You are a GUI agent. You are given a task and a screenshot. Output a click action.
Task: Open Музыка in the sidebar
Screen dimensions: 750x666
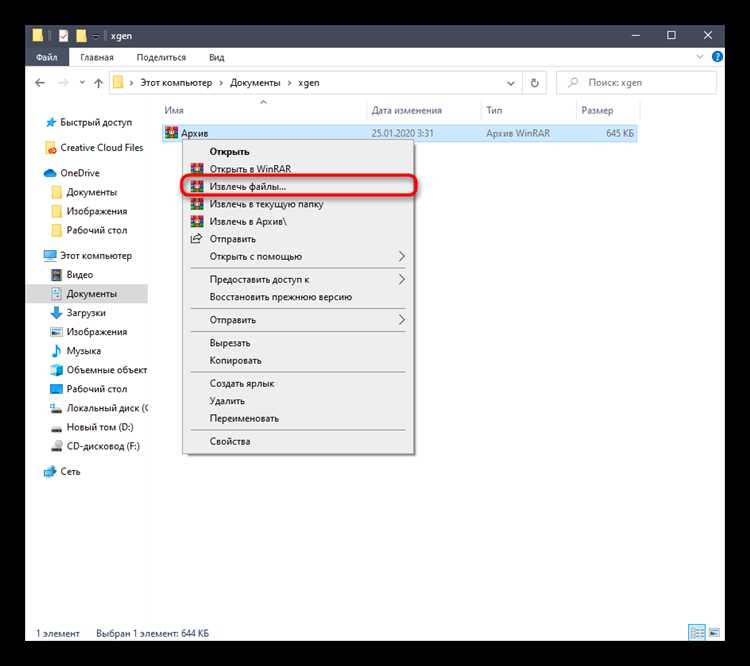pyautogui.click(x=77, y=351)
